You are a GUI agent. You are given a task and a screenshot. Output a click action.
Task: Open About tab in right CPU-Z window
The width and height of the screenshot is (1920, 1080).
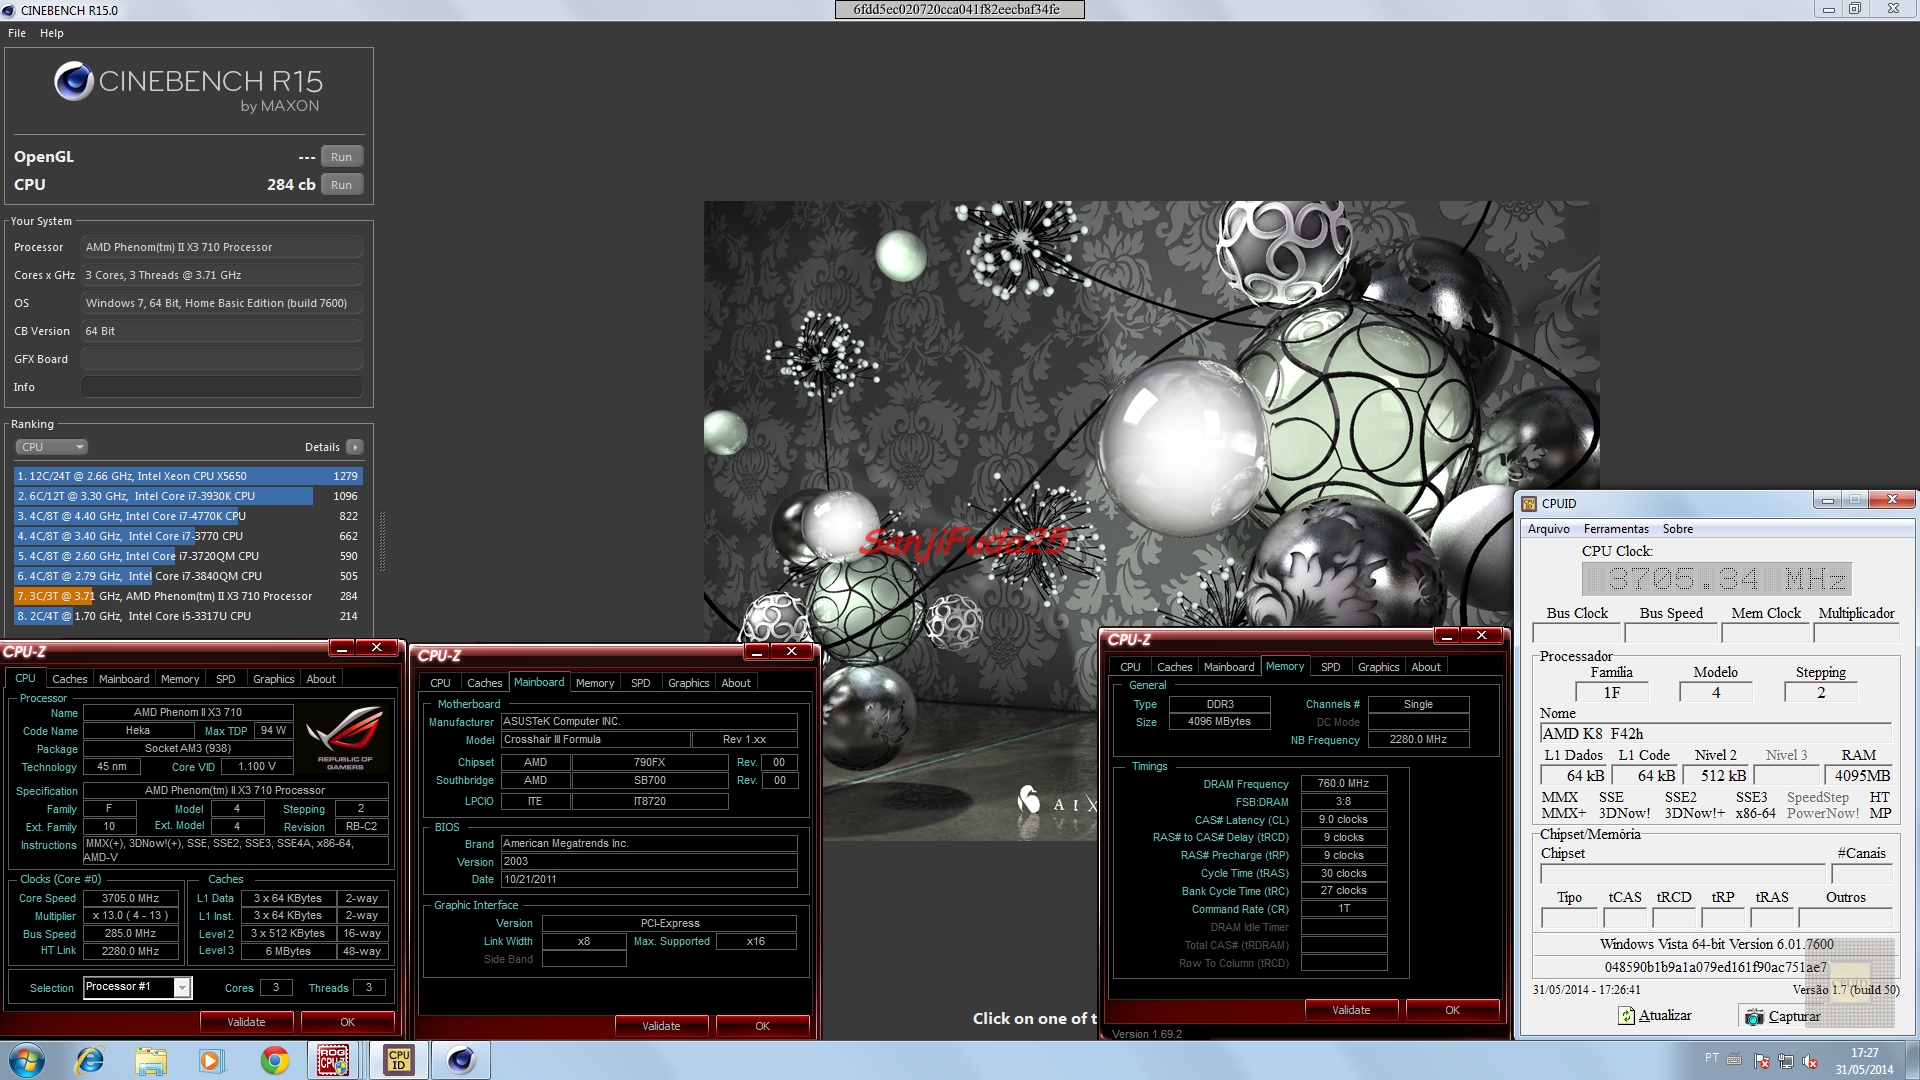click(x=1426, y=667)
